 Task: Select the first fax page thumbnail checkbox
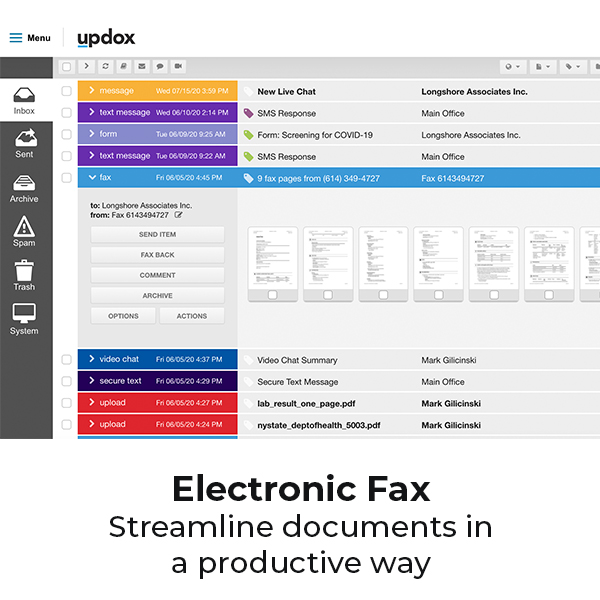(x=273, y=294)
